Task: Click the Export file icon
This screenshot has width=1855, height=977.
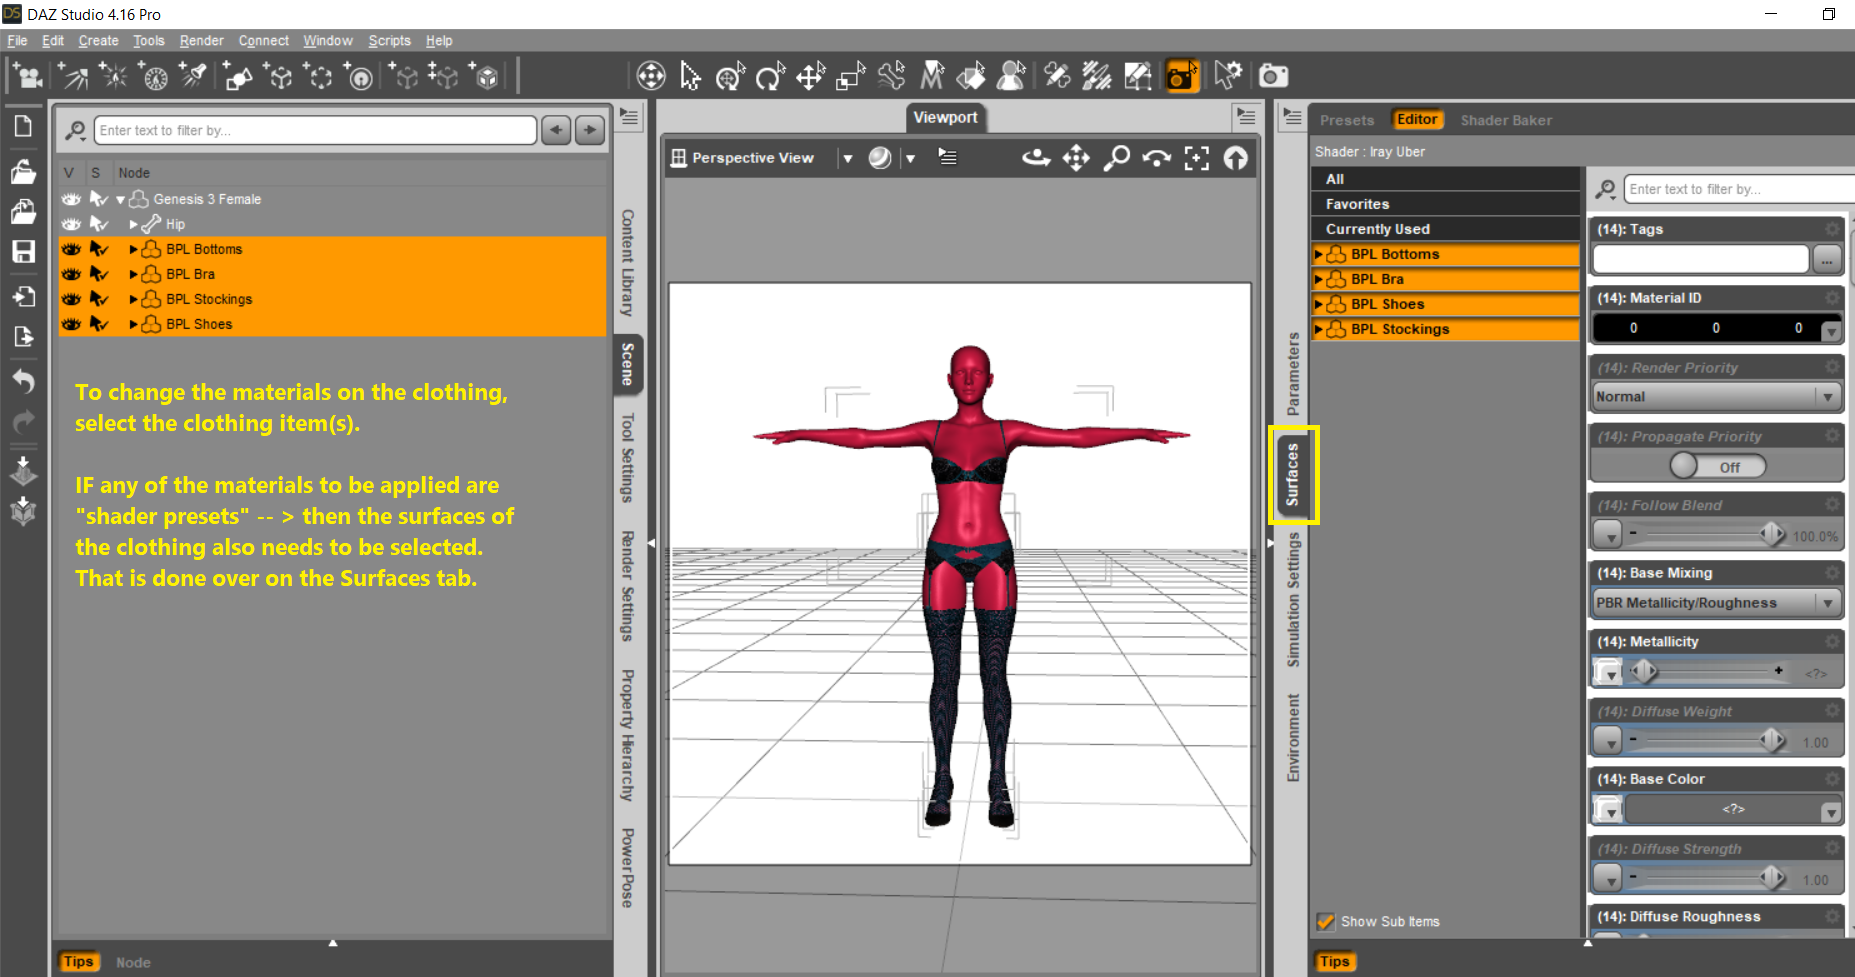Action: pos(23,336)
